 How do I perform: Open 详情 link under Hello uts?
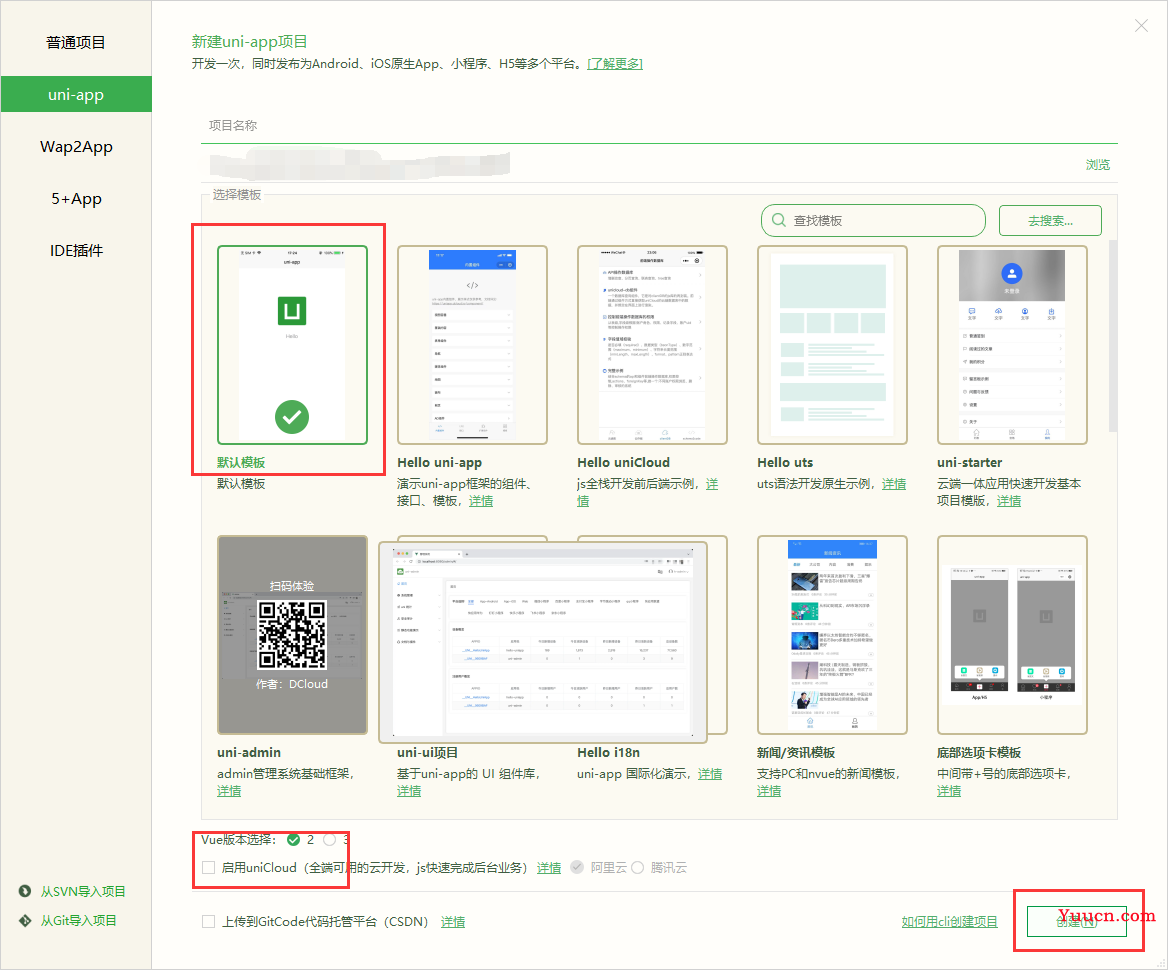[x=894, y=484]
